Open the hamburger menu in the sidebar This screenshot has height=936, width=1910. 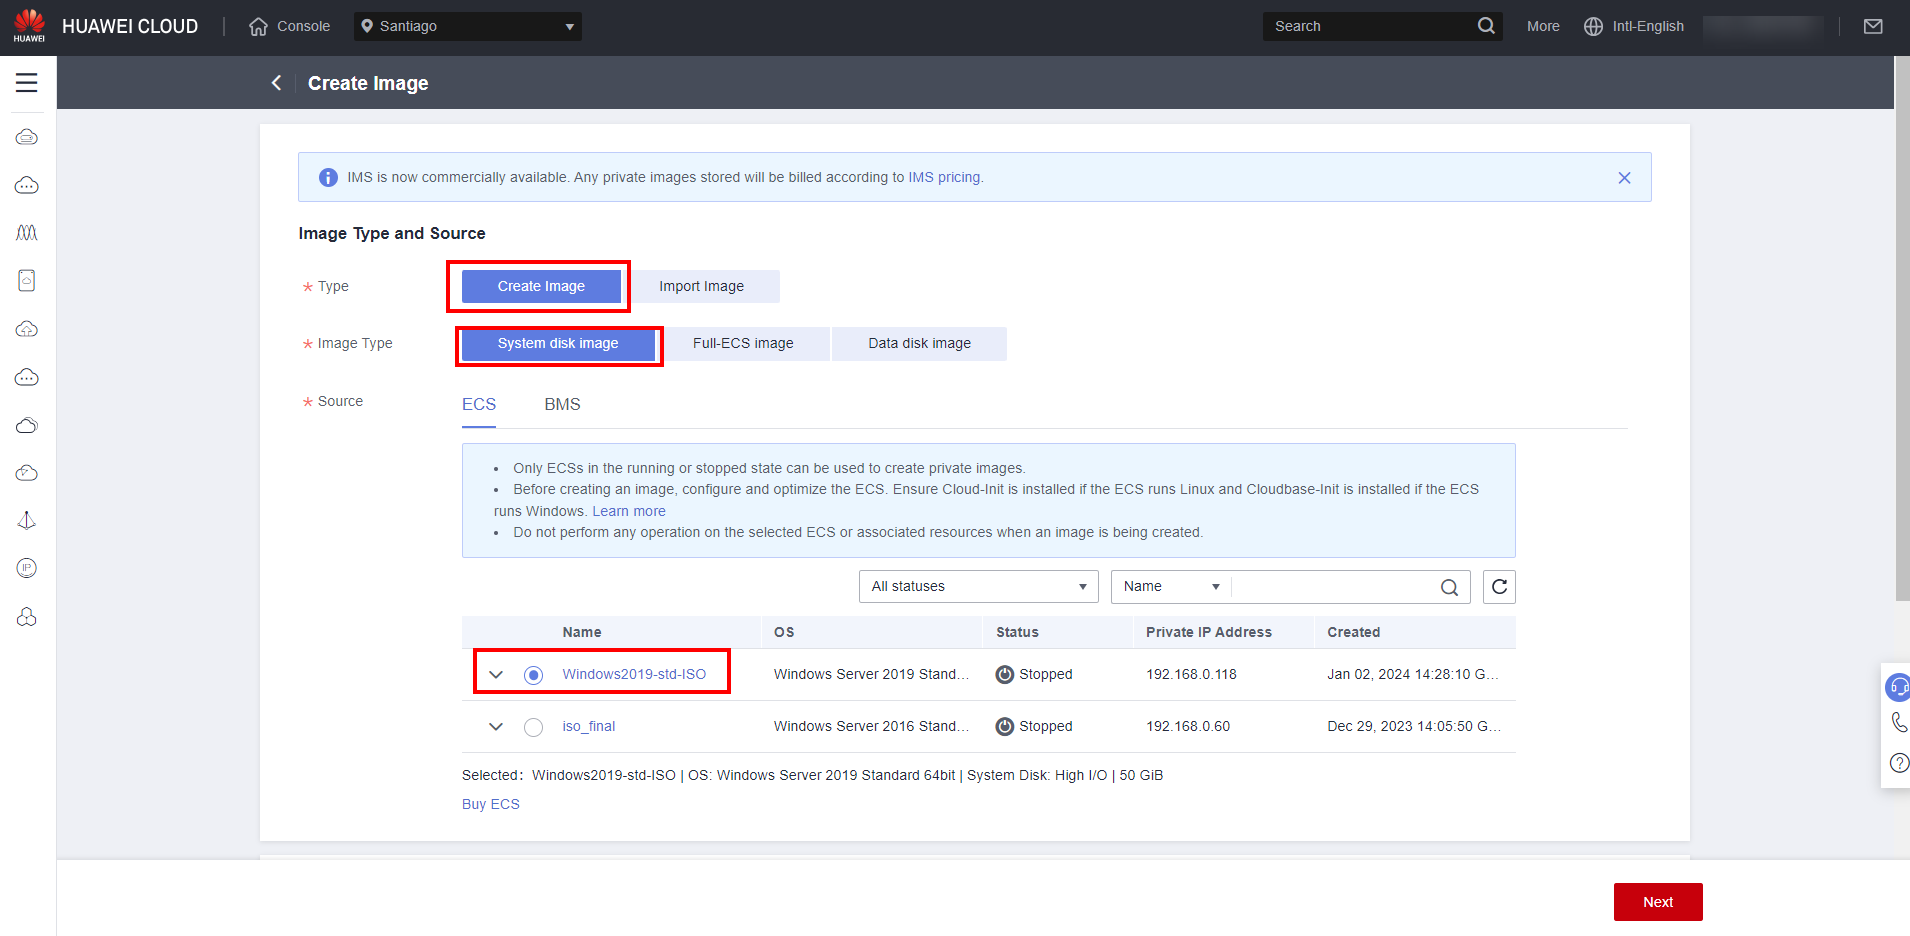[x=27, y=83]
